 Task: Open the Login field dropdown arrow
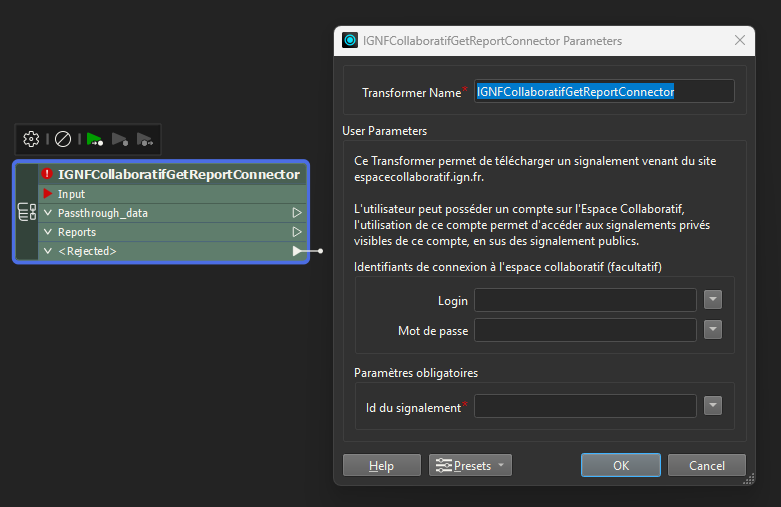click(713, 300)
